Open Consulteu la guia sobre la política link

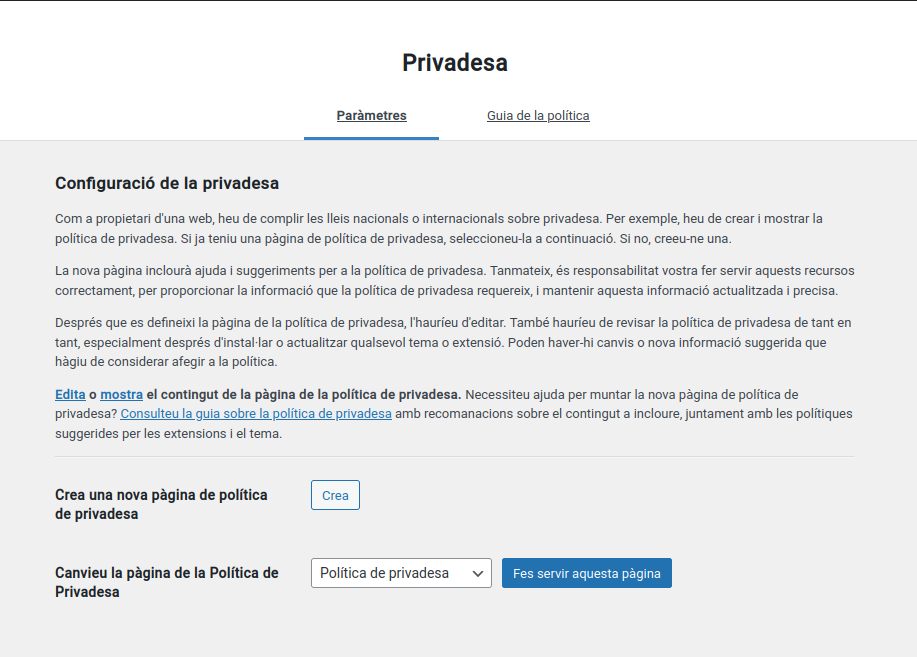coord(256,414)
